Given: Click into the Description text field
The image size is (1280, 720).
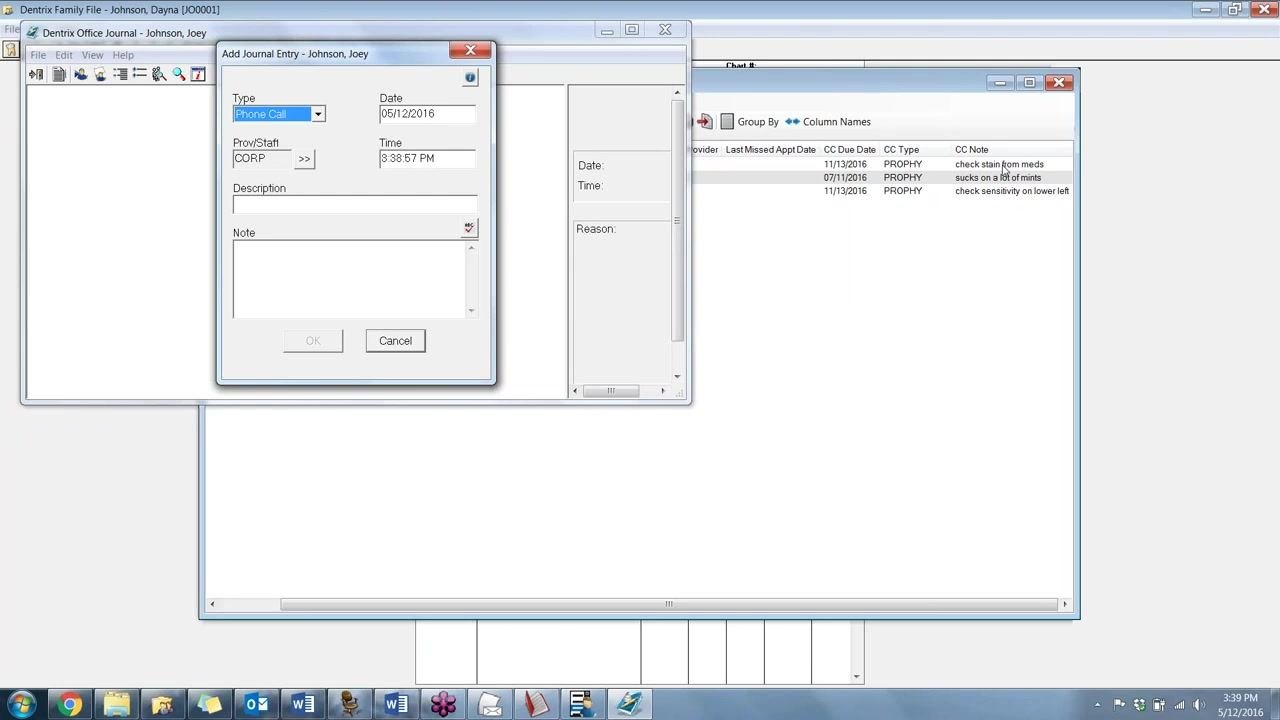Looking at the screenshot, I should 355,205.
